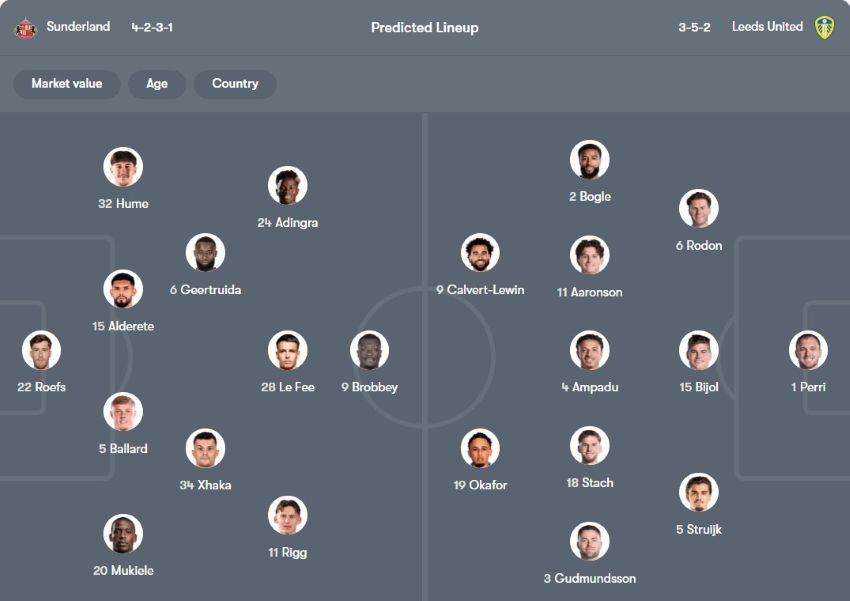Open Calvert-Lewin's player photo
850x601 pixels.
[x=480, y=253]
